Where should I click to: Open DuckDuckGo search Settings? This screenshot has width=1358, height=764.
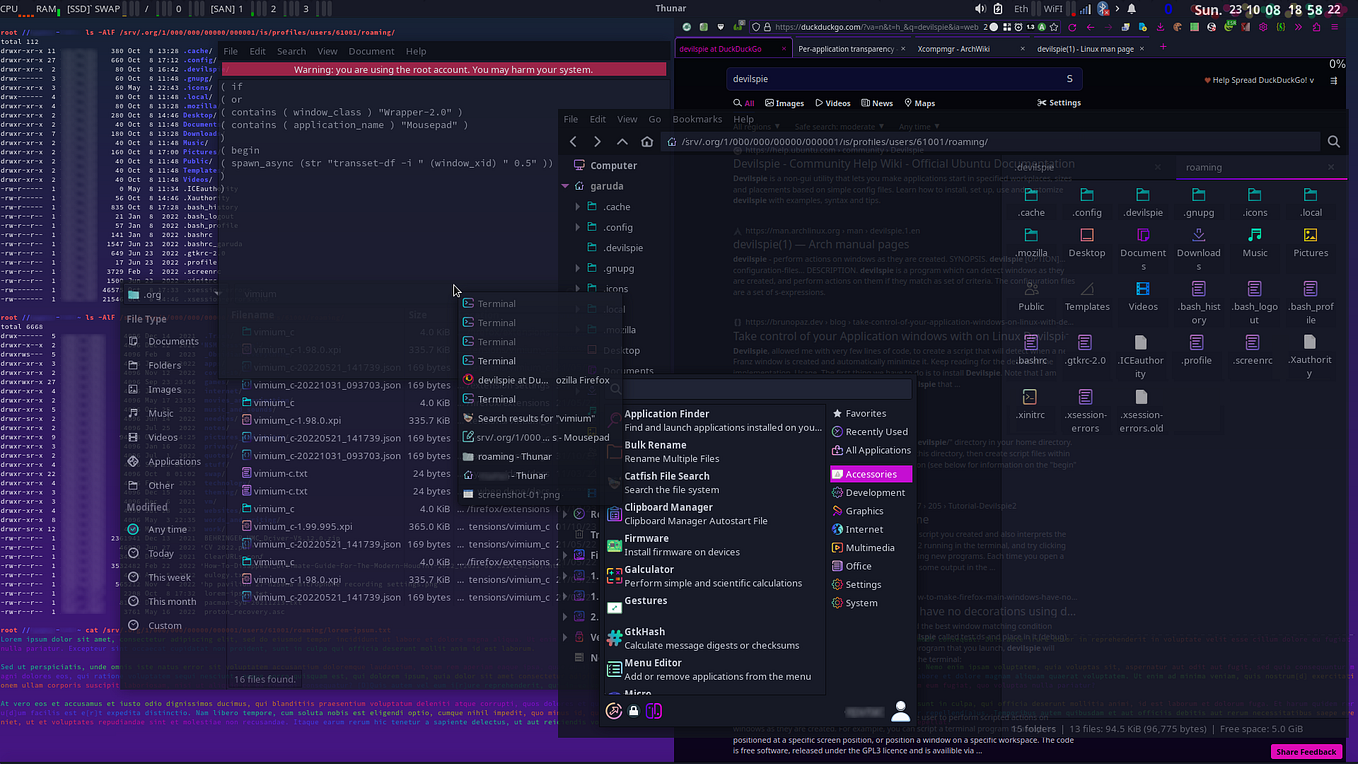pos(1059,103)
